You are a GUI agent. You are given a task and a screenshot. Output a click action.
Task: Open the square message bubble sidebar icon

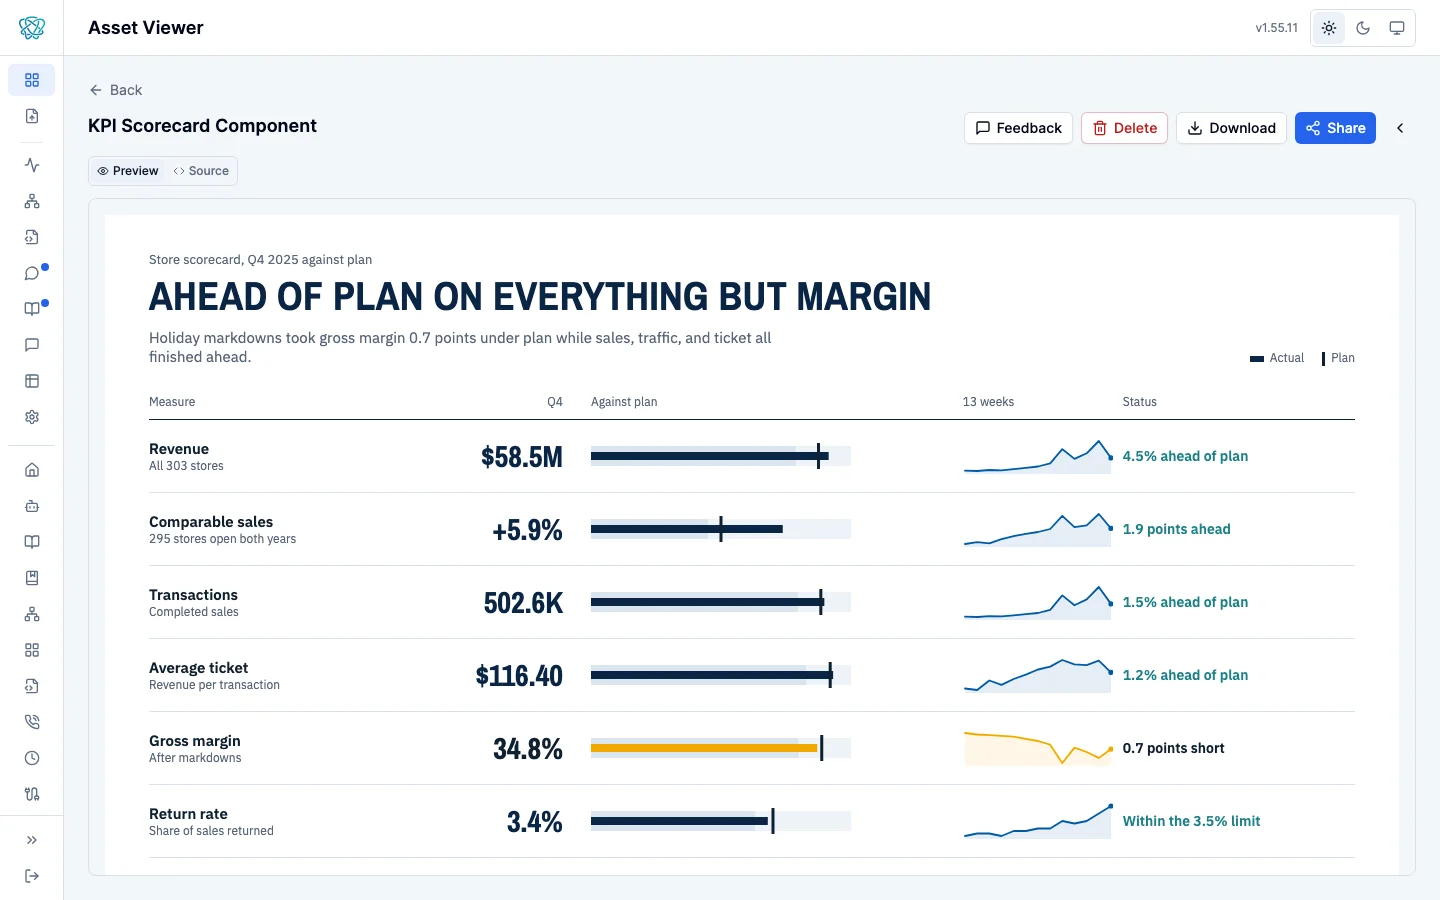[32, 345]
